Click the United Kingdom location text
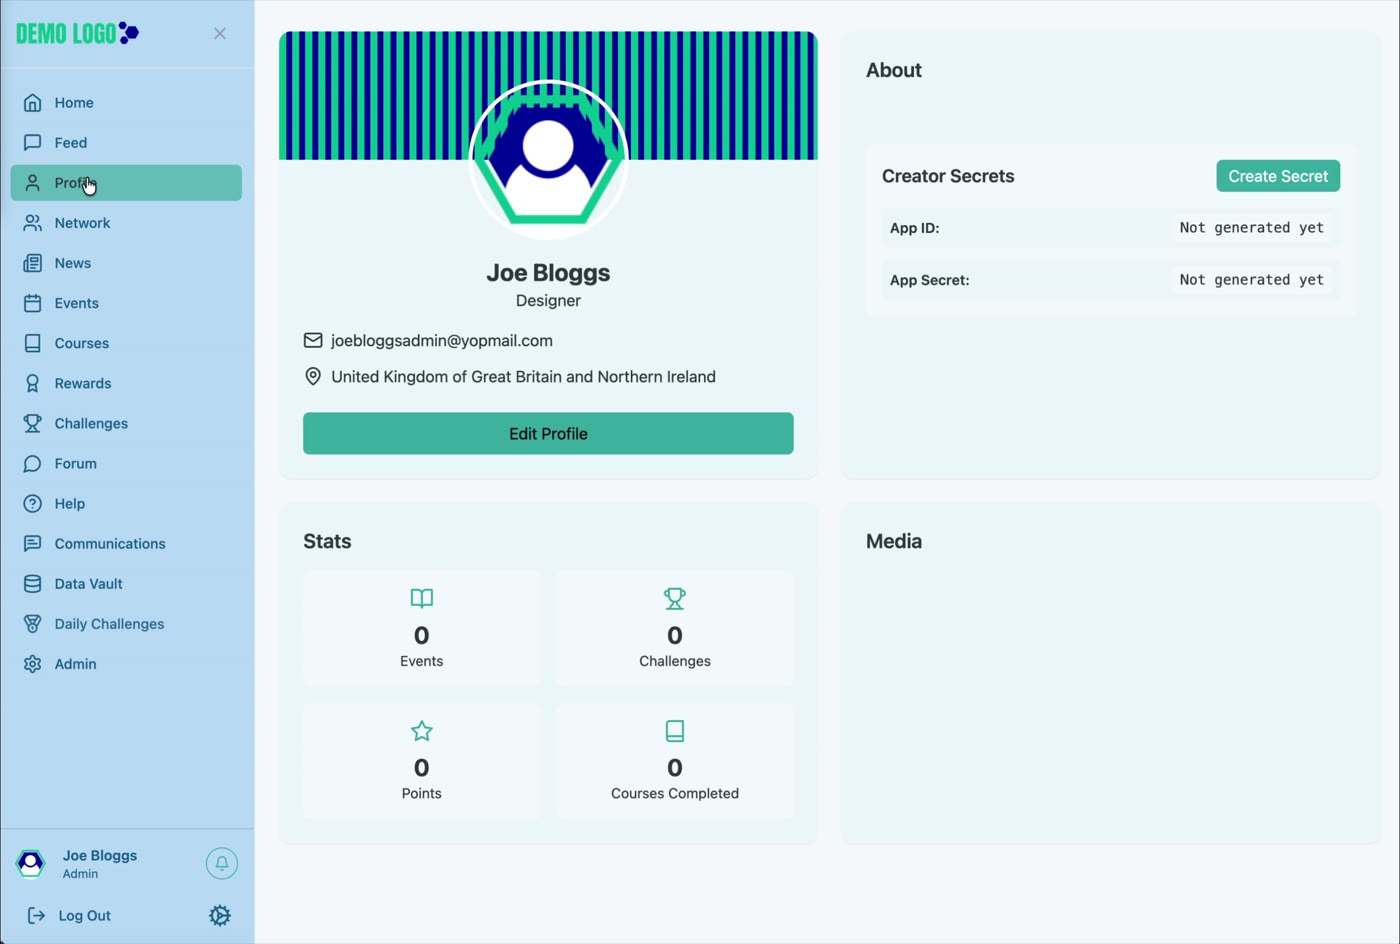 tap(523, 376)
